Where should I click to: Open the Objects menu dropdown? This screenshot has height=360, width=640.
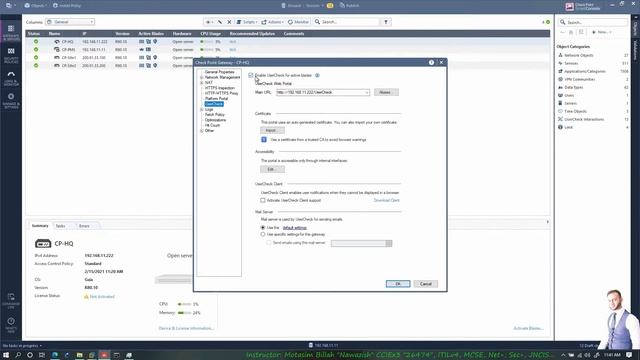35,6
